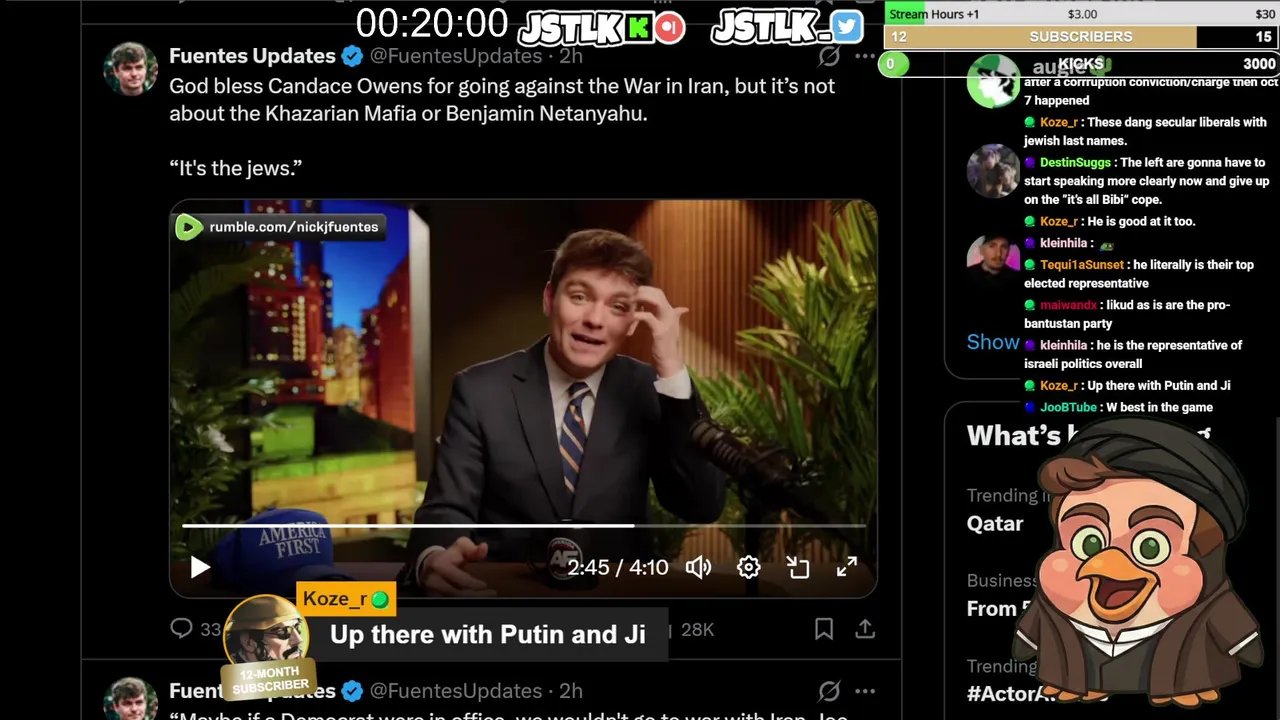The width and height of the screenshot is (1280, 720).
Task: Click the 'Stream Hours +1' goal label
Action: (x=934, y=14)
